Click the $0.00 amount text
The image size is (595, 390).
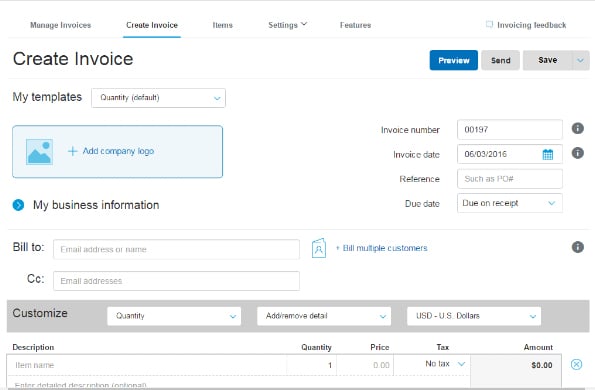point(542,365)
